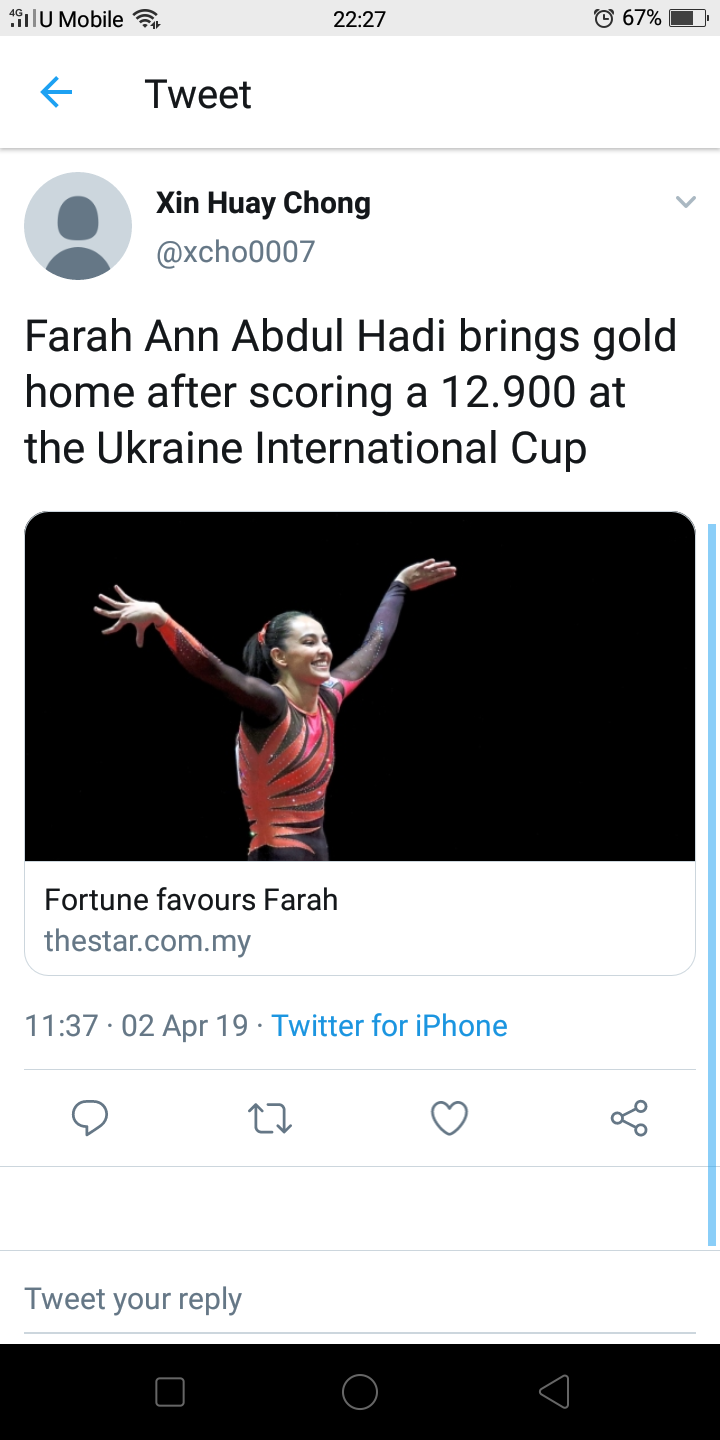
Task: Expand tweet options chevron
Action: [x=685, y=203]
